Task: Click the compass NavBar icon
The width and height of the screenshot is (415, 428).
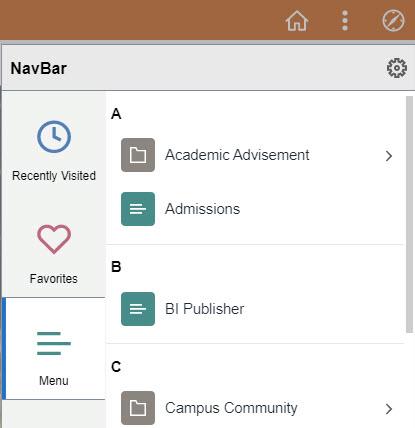Action: pos(393,21)
